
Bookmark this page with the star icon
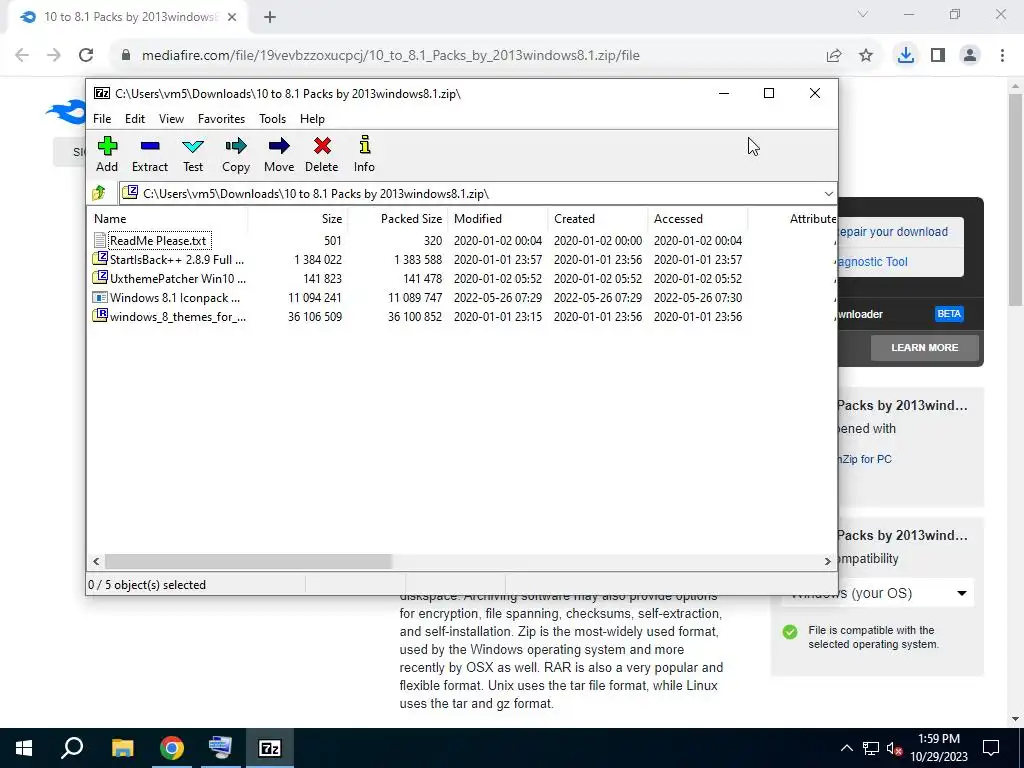[866, 56]
